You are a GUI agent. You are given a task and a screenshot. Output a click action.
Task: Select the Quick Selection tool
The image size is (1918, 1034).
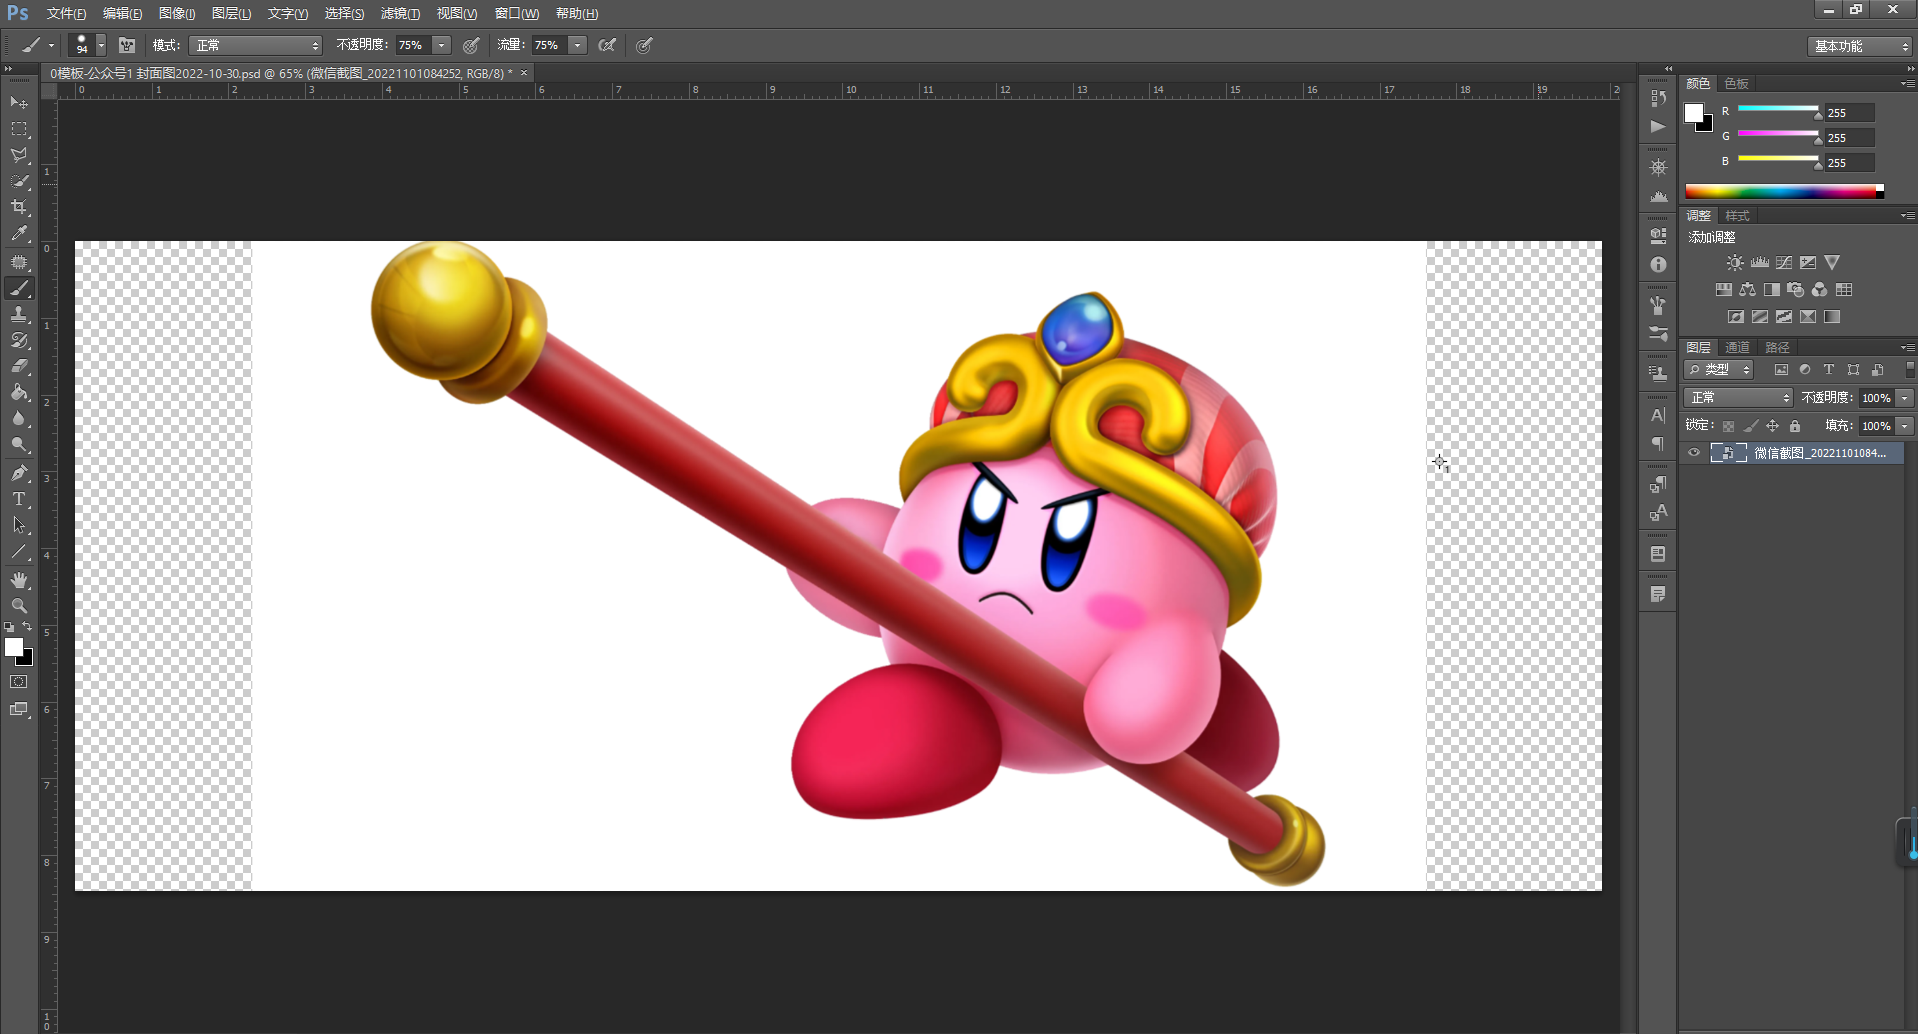pos(19,181)
